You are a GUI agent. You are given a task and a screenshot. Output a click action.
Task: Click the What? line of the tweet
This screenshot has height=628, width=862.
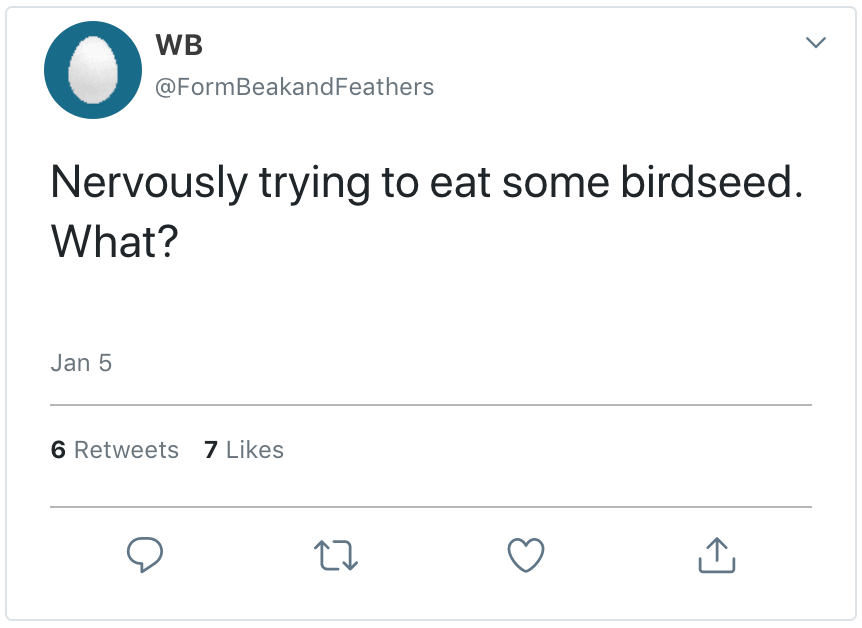[x=113, y=242]
